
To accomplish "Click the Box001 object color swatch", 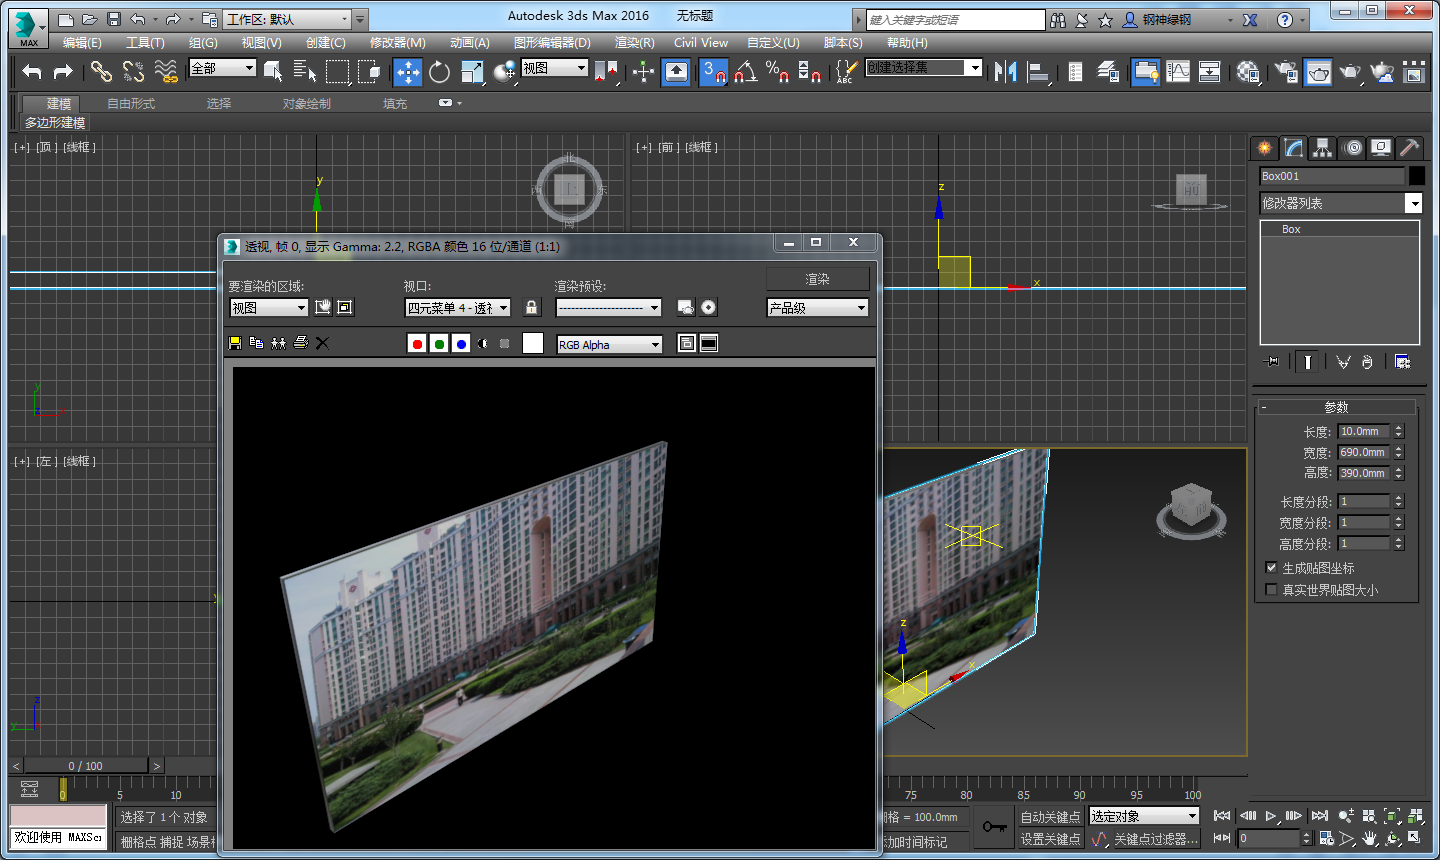I will (x=1416, y=176).
